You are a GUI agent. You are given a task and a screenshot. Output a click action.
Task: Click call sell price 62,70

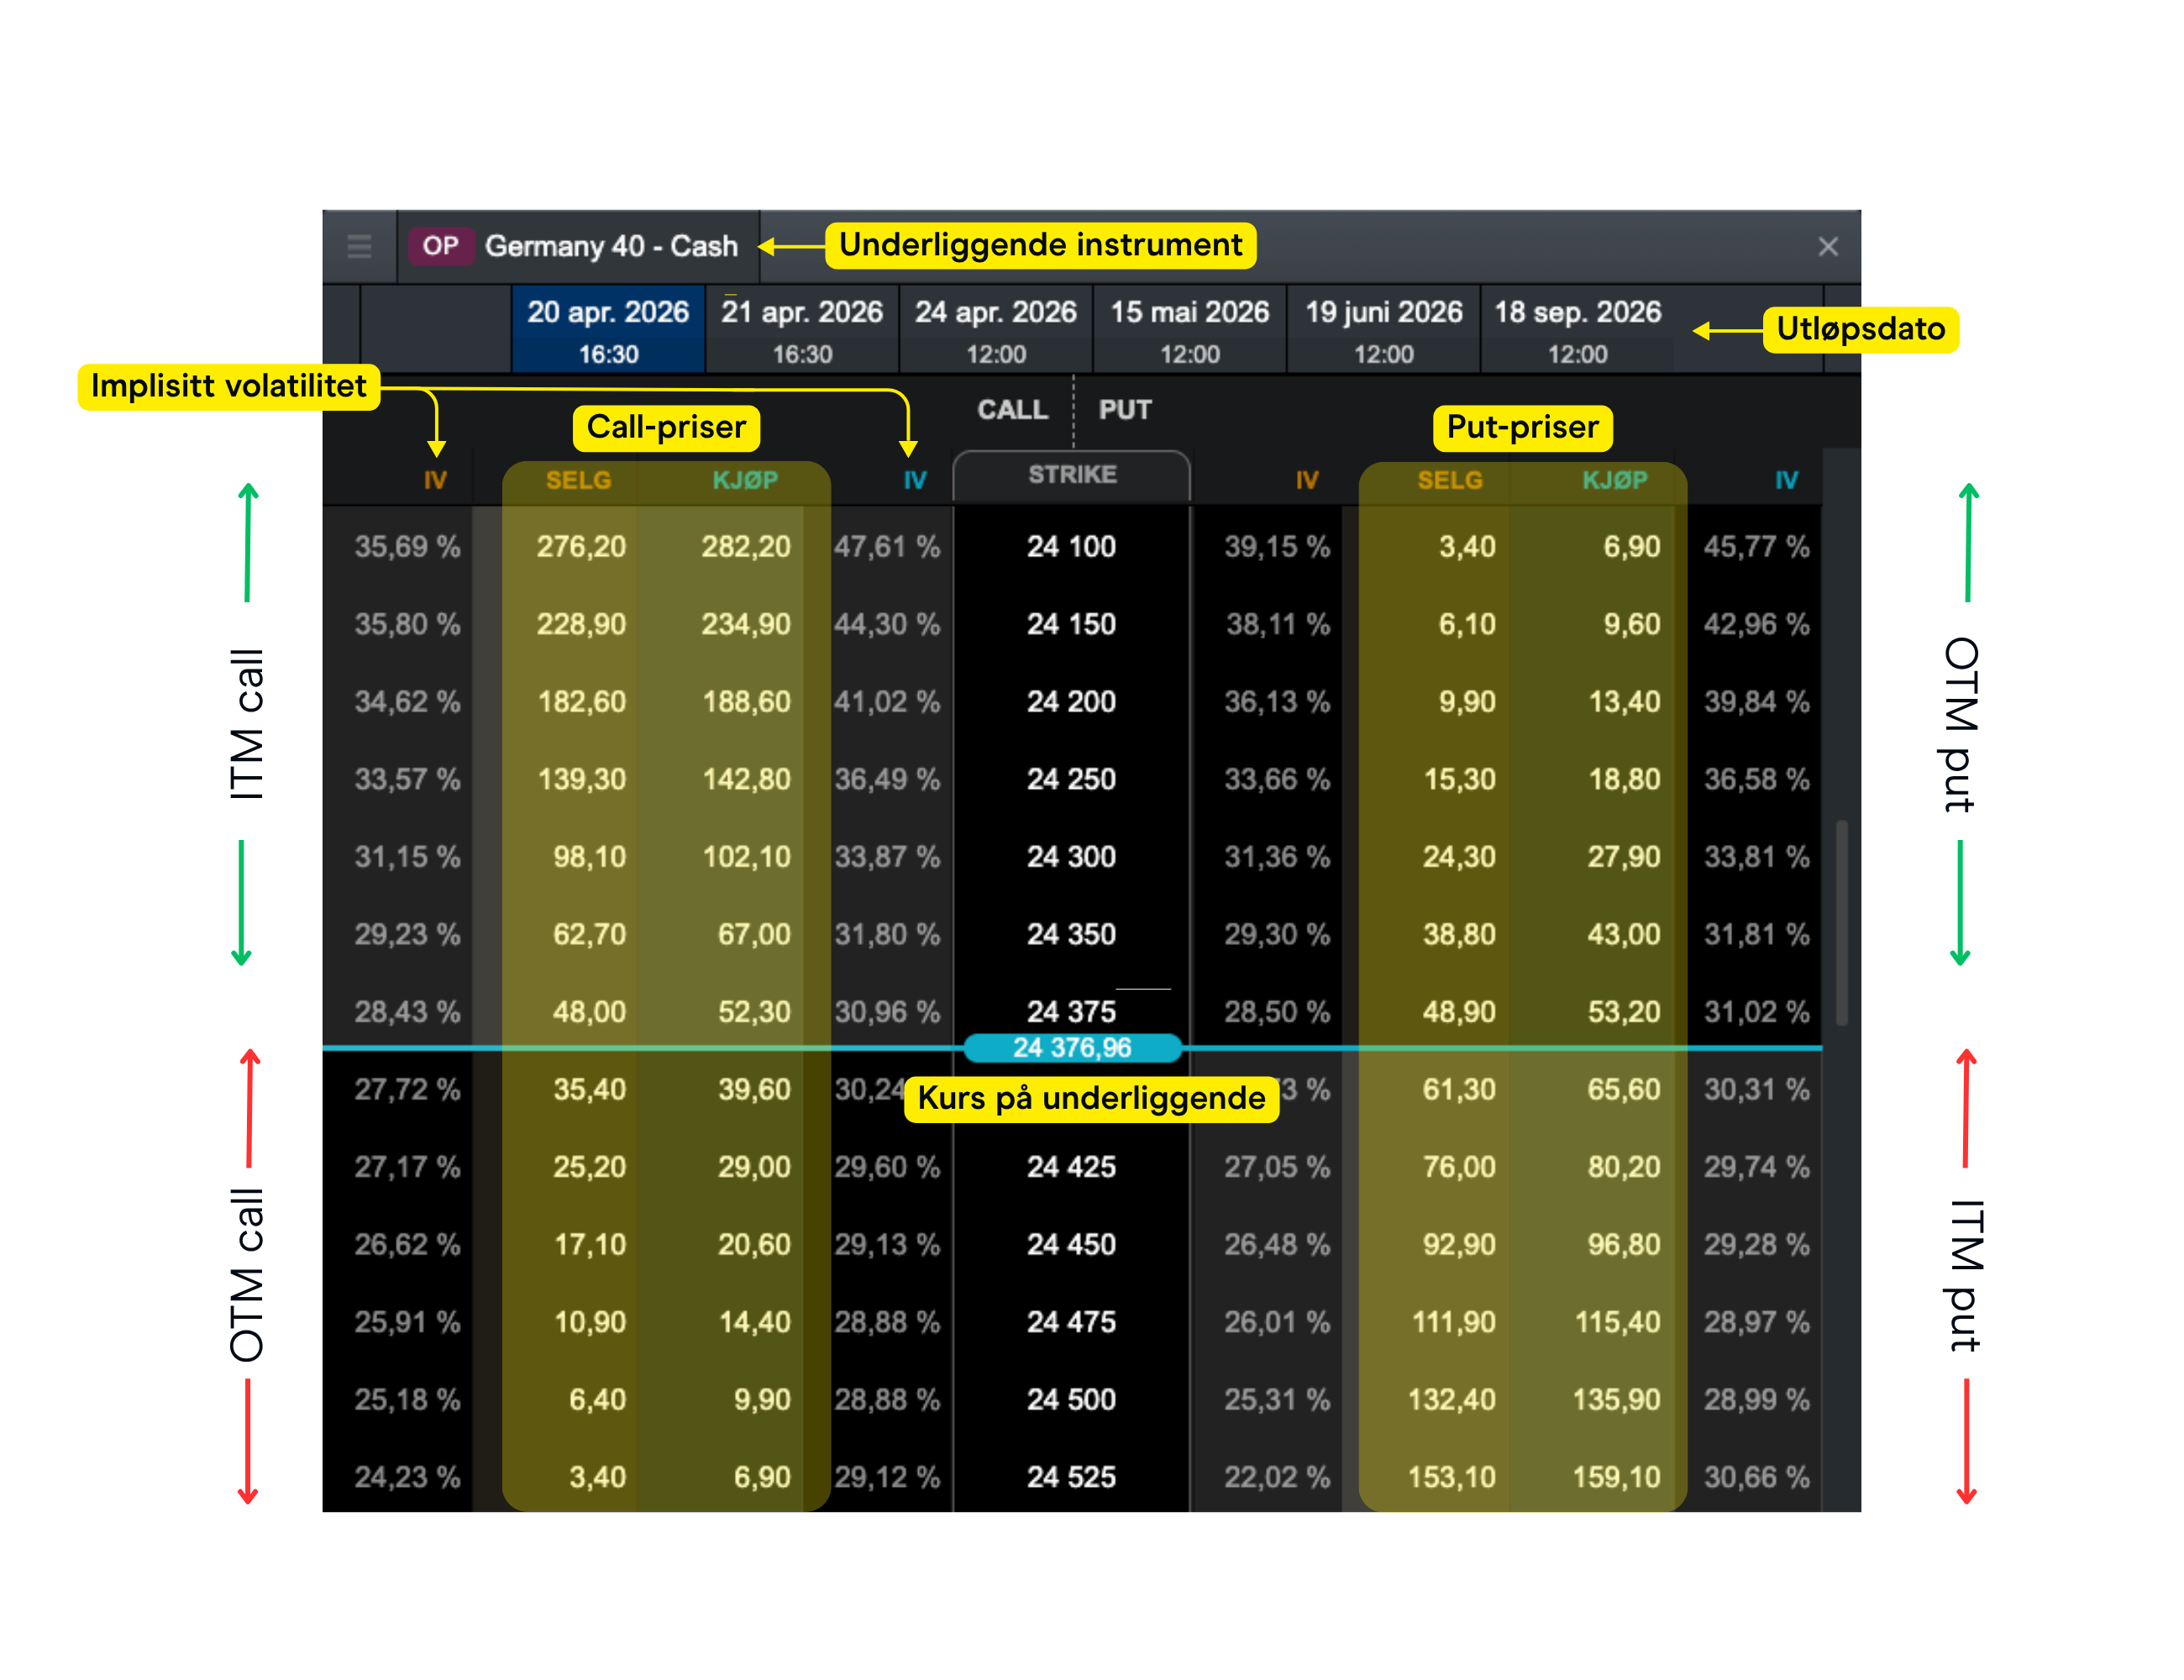tap(589, 934)
